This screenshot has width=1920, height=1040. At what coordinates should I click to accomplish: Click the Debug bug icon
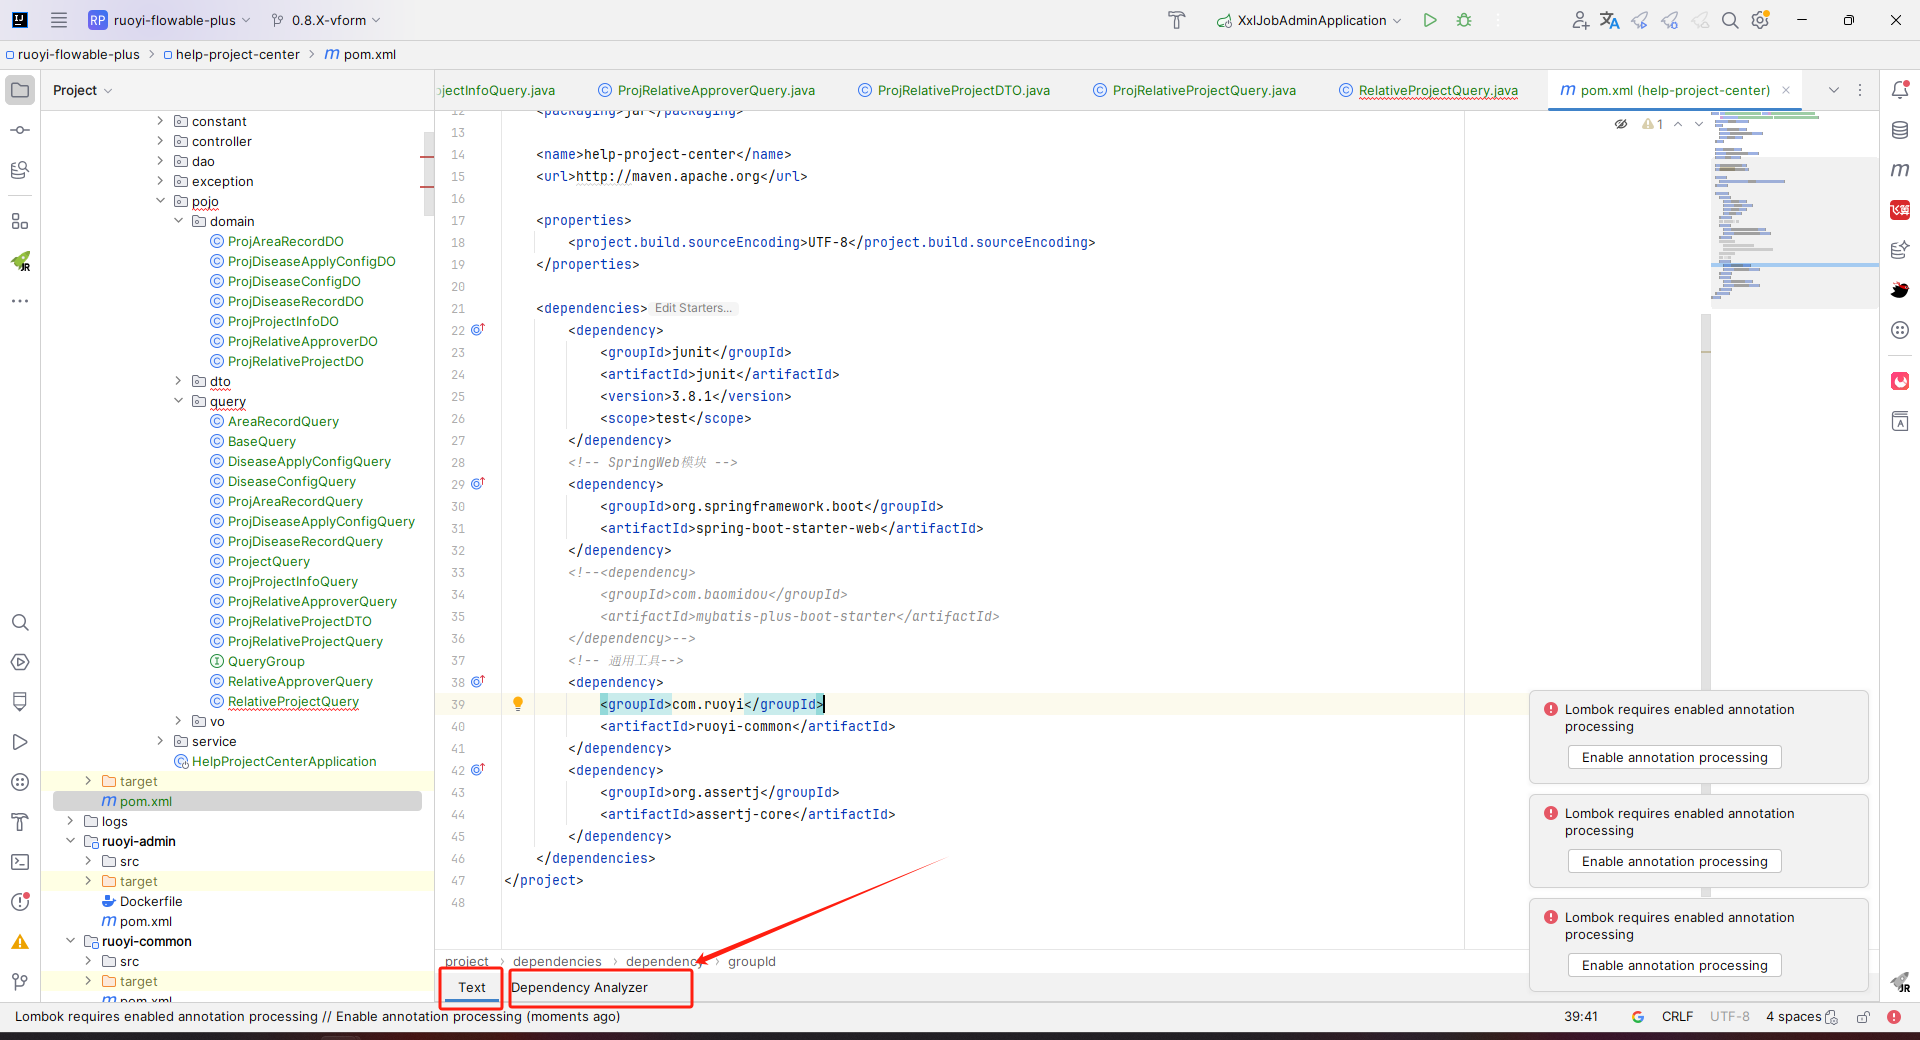1464,20
